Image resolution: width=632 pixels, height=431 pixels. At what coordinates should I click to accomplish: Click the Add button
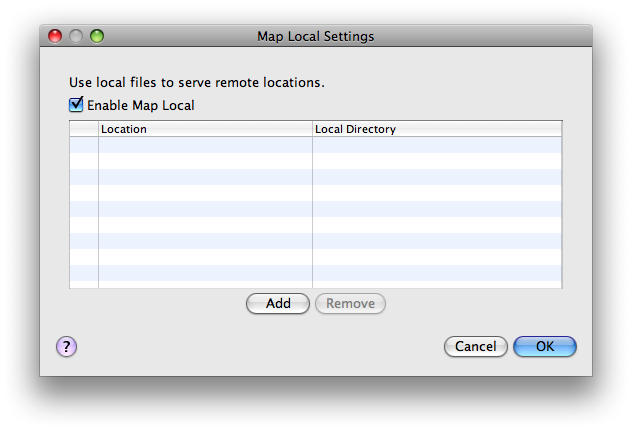278,303
